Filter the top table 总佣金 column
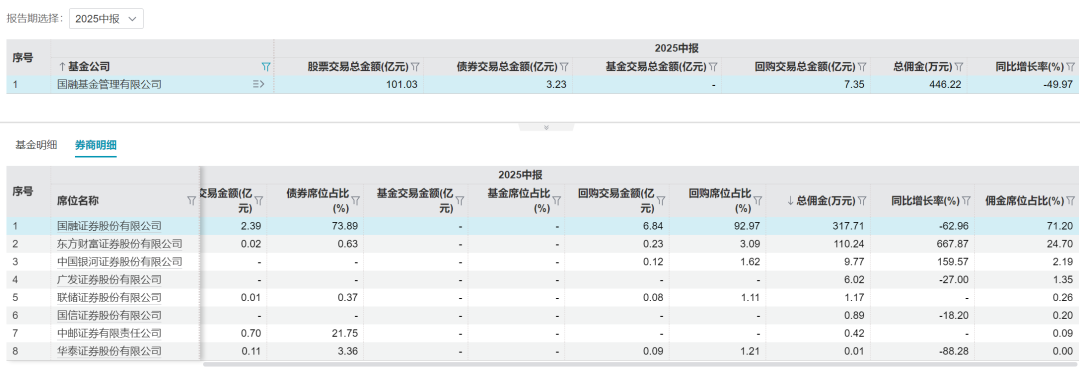 tap(959, 67)
